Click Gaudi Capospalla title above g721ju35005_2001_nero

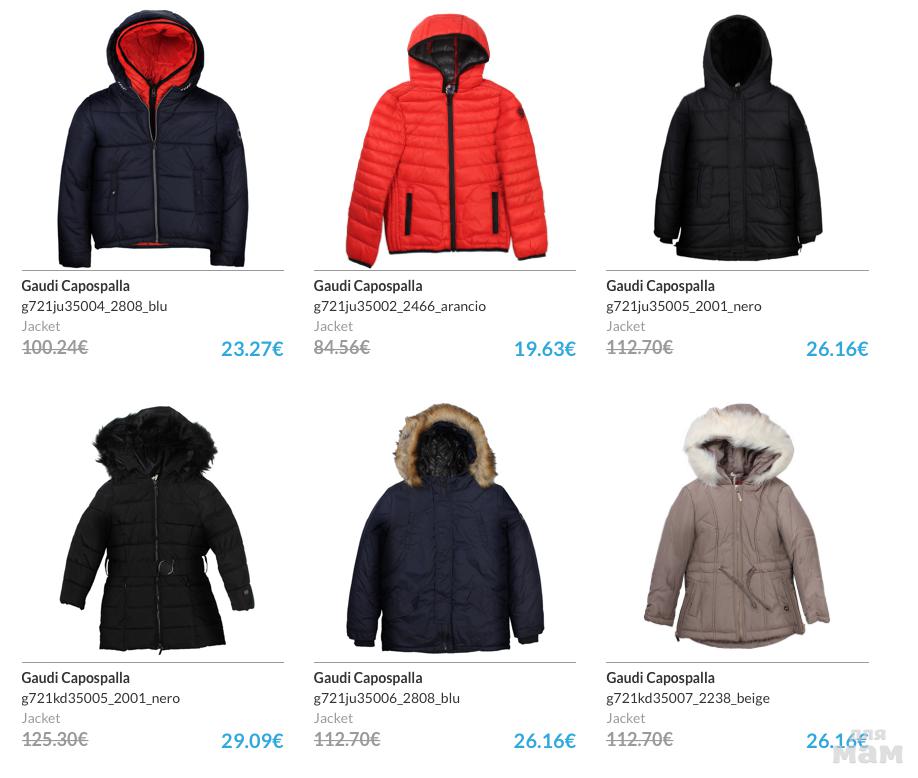coord(660,286)
